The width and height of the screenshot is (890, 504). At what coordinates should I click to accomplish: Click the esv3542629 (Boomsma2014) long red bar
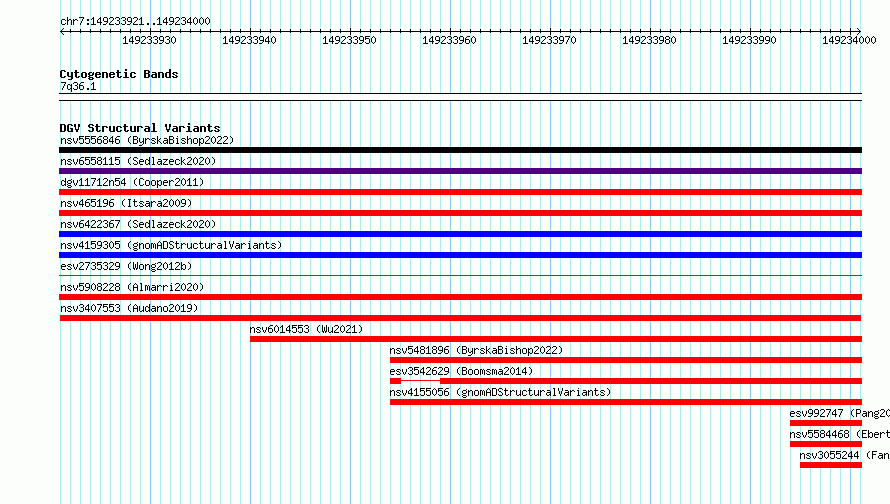(651, 381)
